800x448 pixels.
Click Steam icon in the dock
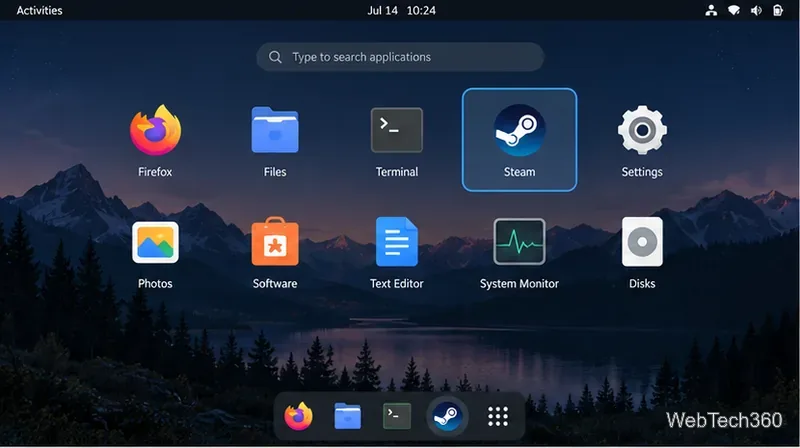tap(447, 416)
